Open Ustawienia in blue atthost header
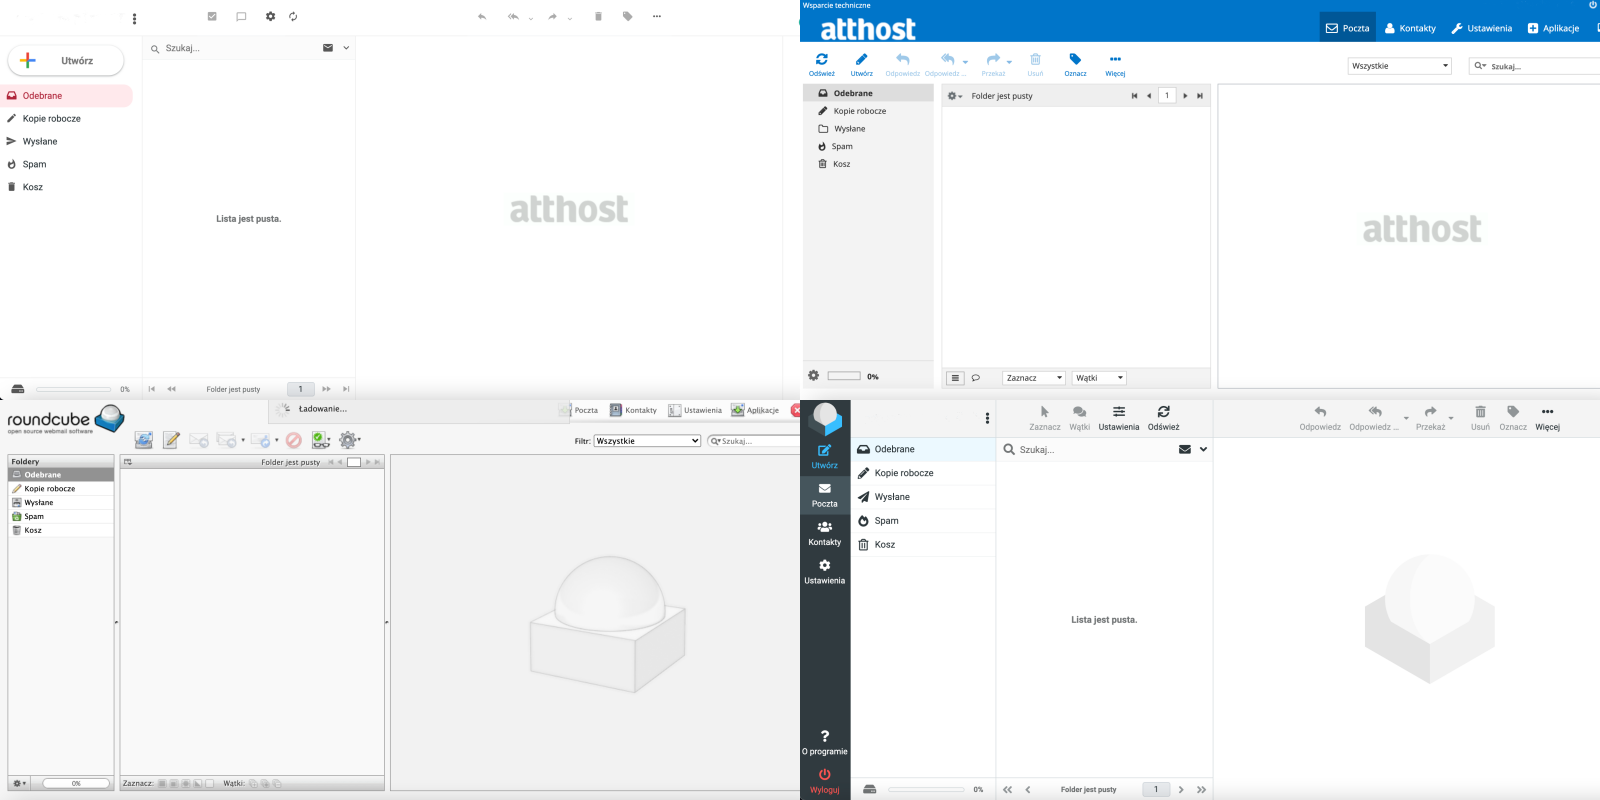This screenshot has height=800, width=1600. pos(1482,28)
